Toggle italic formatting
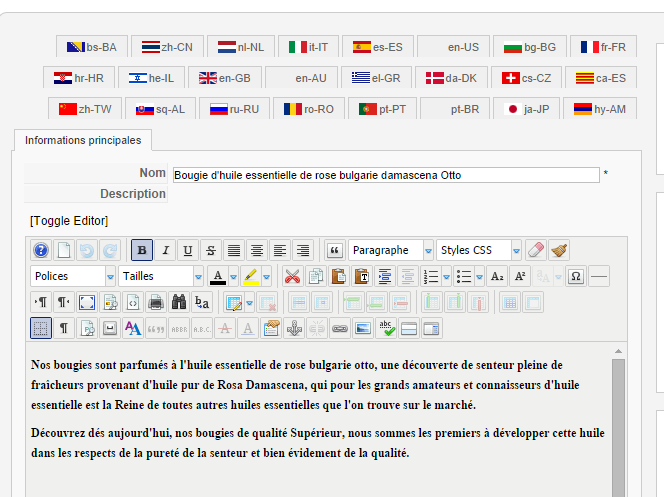Viewport: 664px width, 497px height. coord(165,250)
